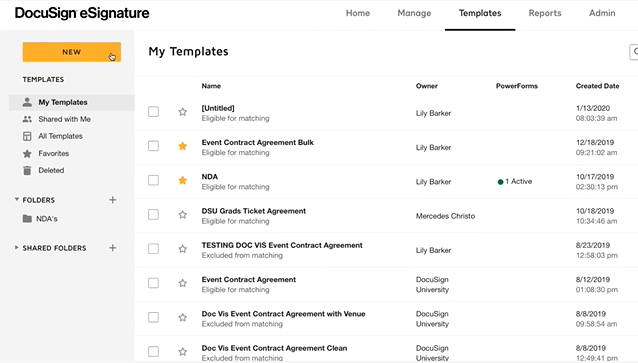The height and width of the screenshot is (363, 638).
Task: Open Favorites in sidebar
Action: tap(54, 153)
